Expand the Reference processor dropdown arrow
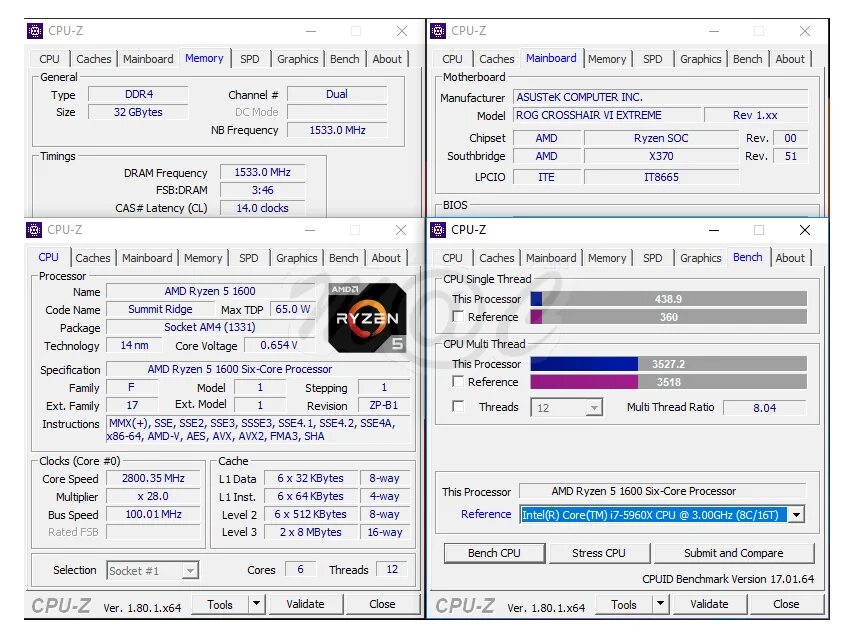854x638 pixels. [x=796, y=514]
